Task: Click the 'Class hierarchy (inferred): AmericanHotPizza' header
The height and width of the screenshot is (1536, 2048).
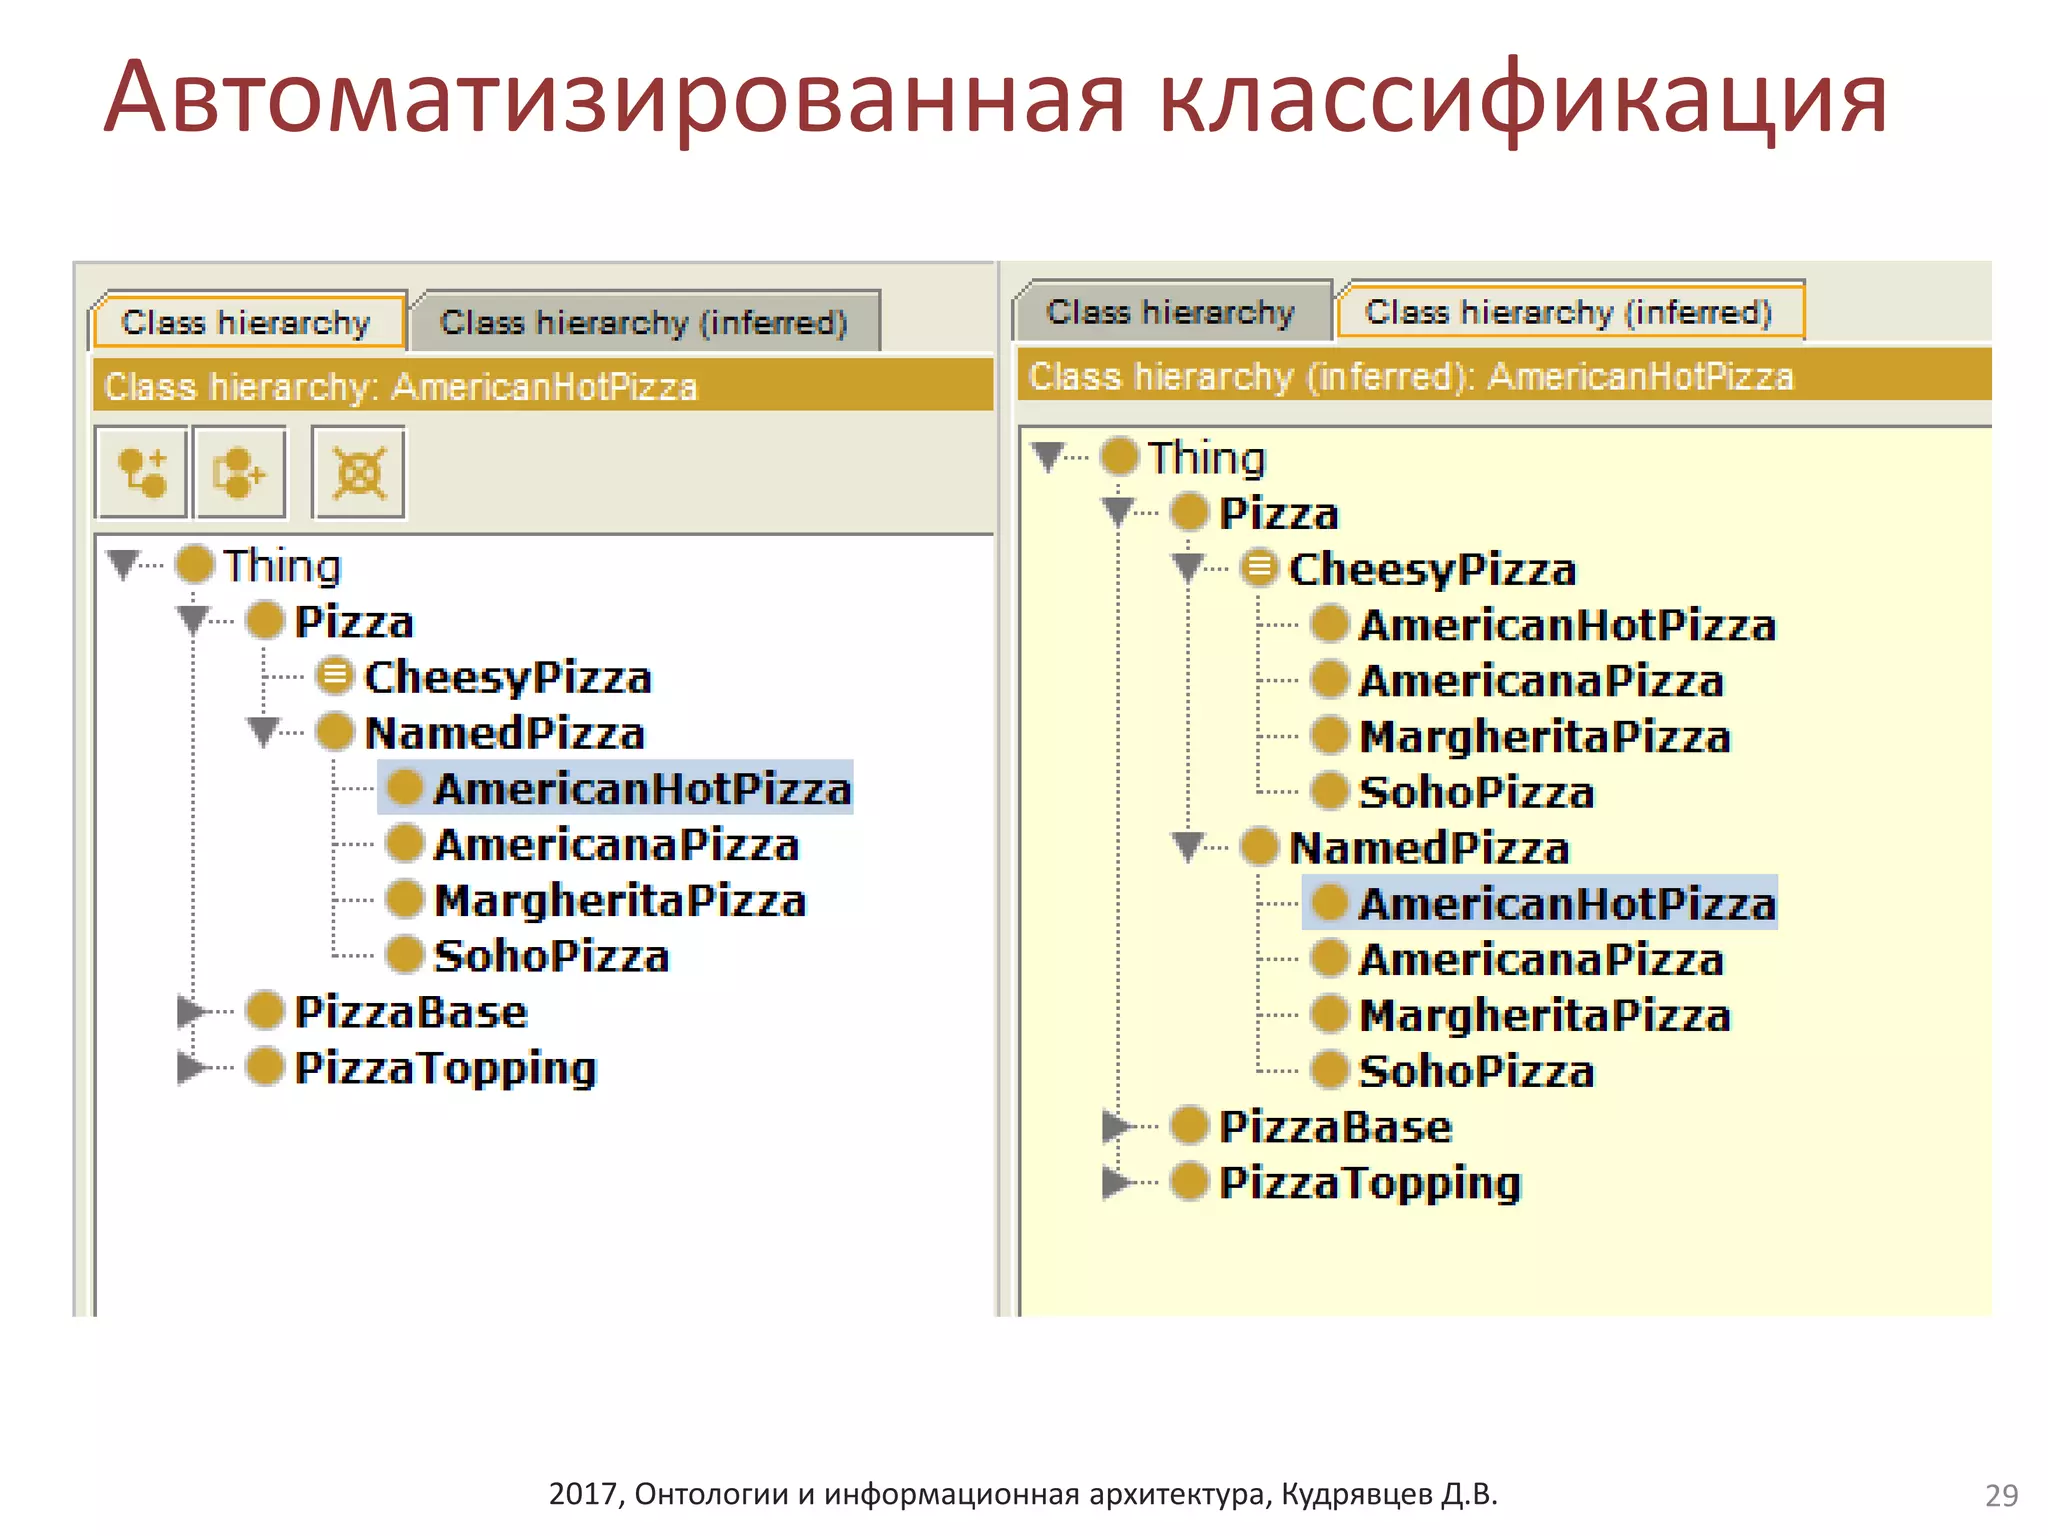Action: tap(1505, 376)
